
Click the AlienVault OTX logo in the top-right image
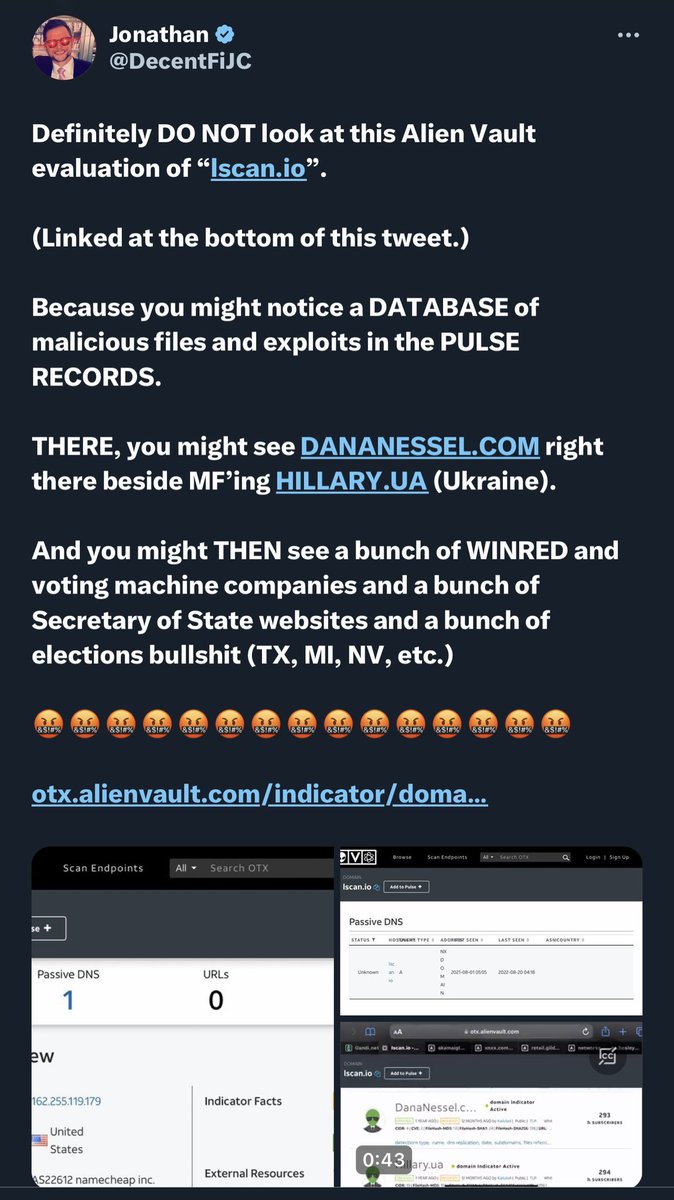(356, 857)
